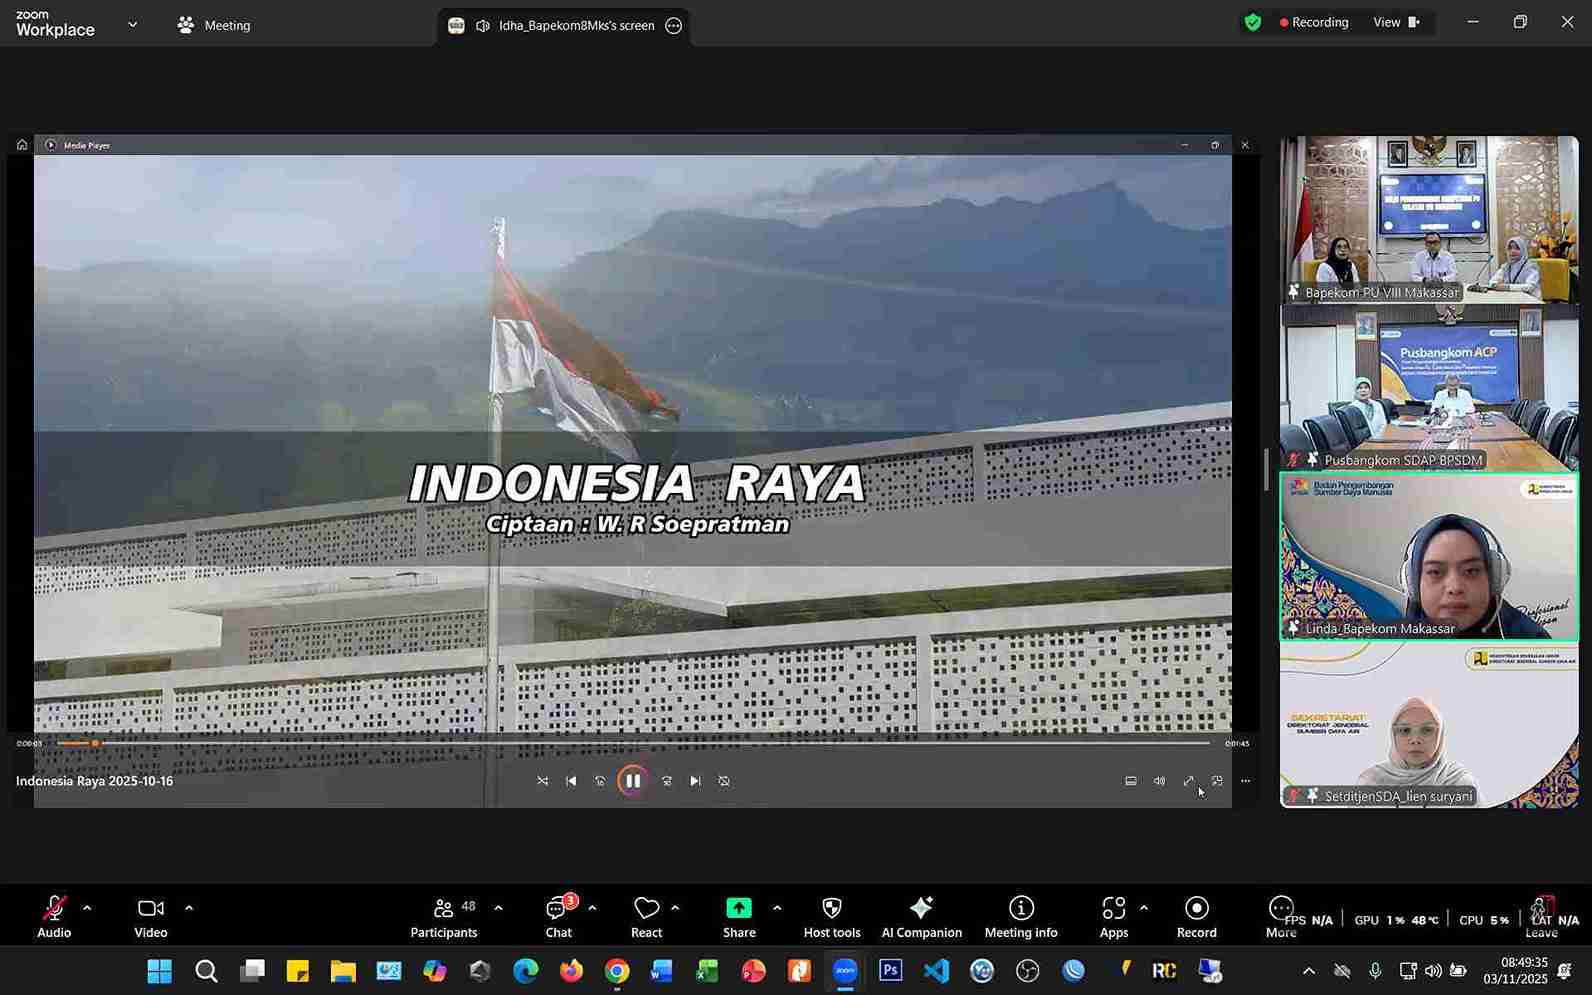Viewport: 1592px width, 995px height.
Task: Expand video options arrow next to Video
Action: (189, 908)
